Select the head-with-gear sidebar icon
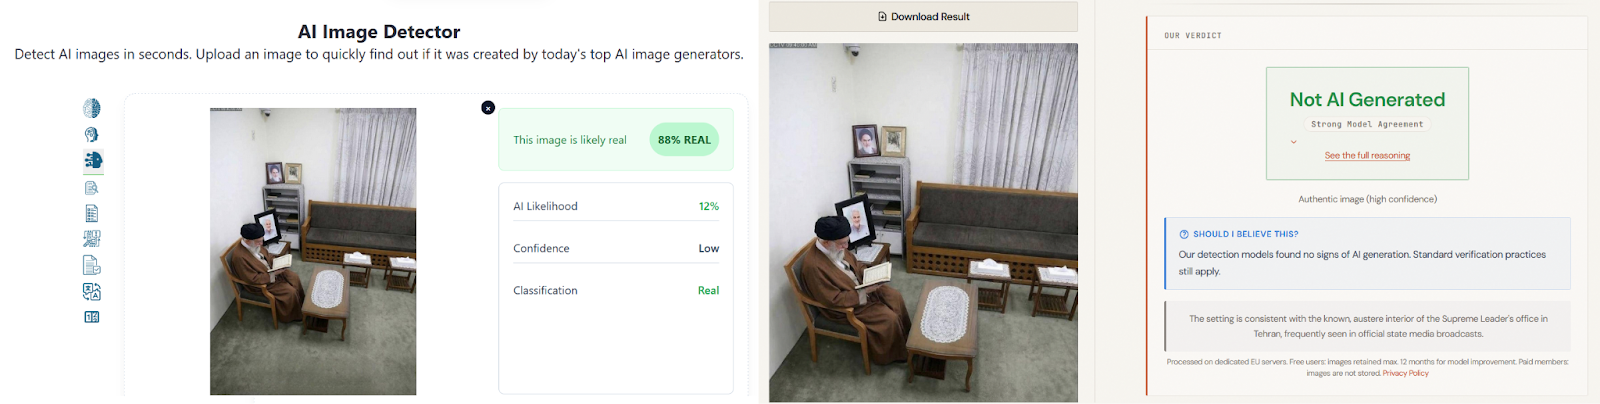Image resolution: width=1600 pixels, height=404 pixels. [x=92, y=134]
